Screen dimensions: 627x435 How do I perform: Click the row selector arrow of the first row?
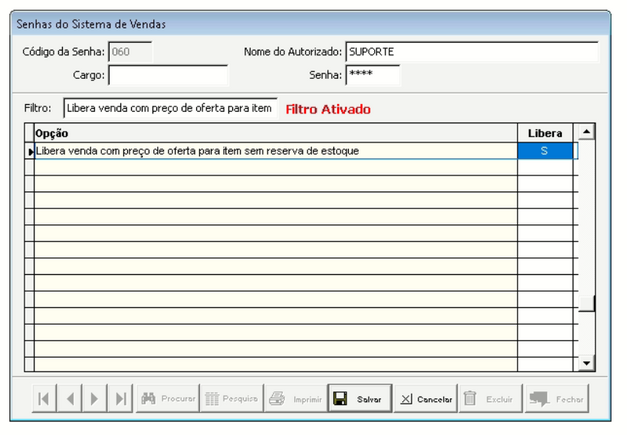tap(30, 152)
